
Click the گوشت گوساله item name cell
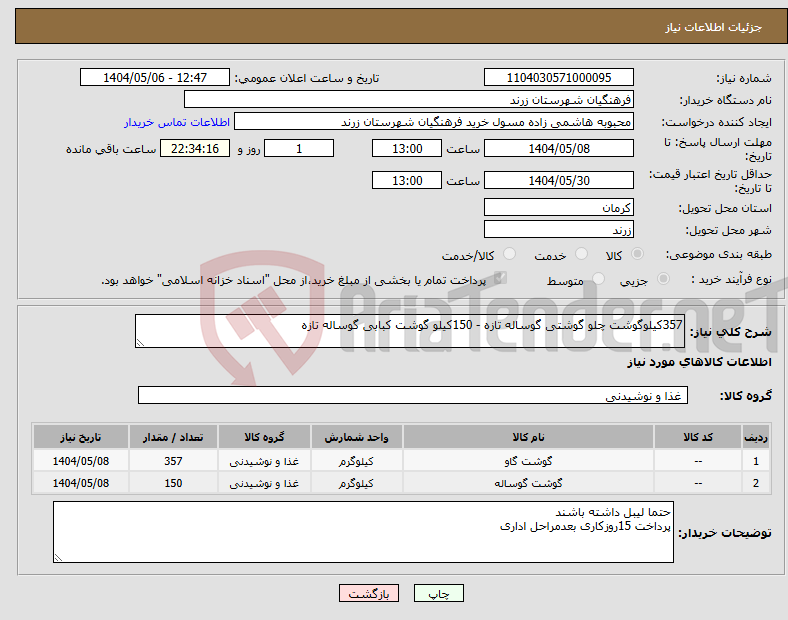tap(528, 483)
